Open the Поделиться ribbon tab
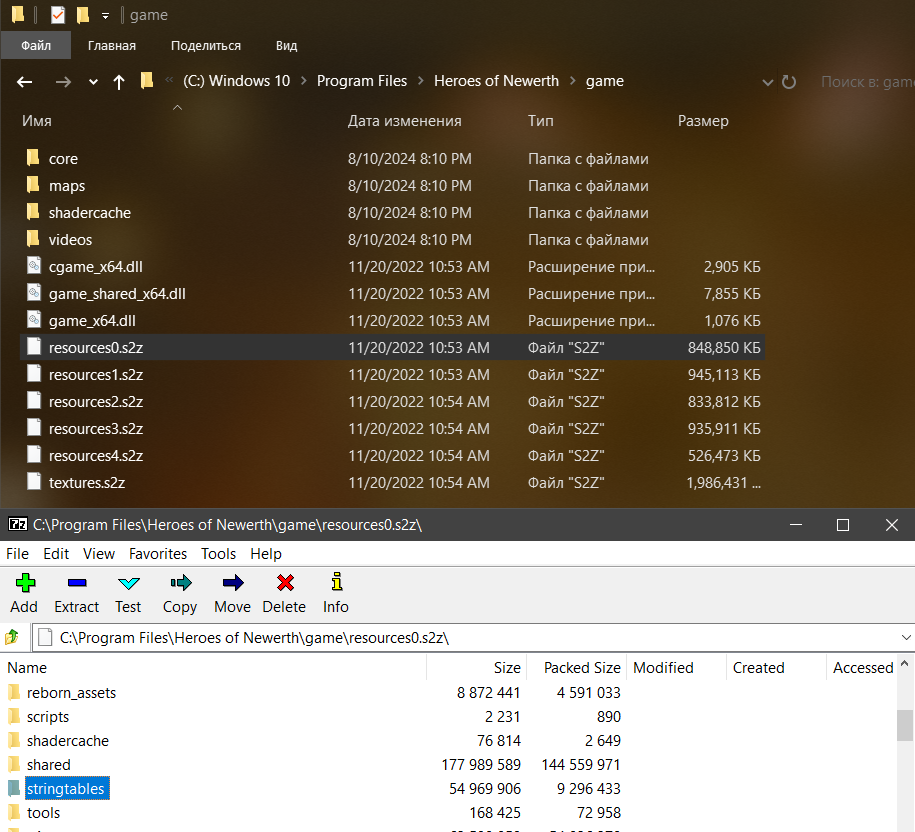 [205, 46]
